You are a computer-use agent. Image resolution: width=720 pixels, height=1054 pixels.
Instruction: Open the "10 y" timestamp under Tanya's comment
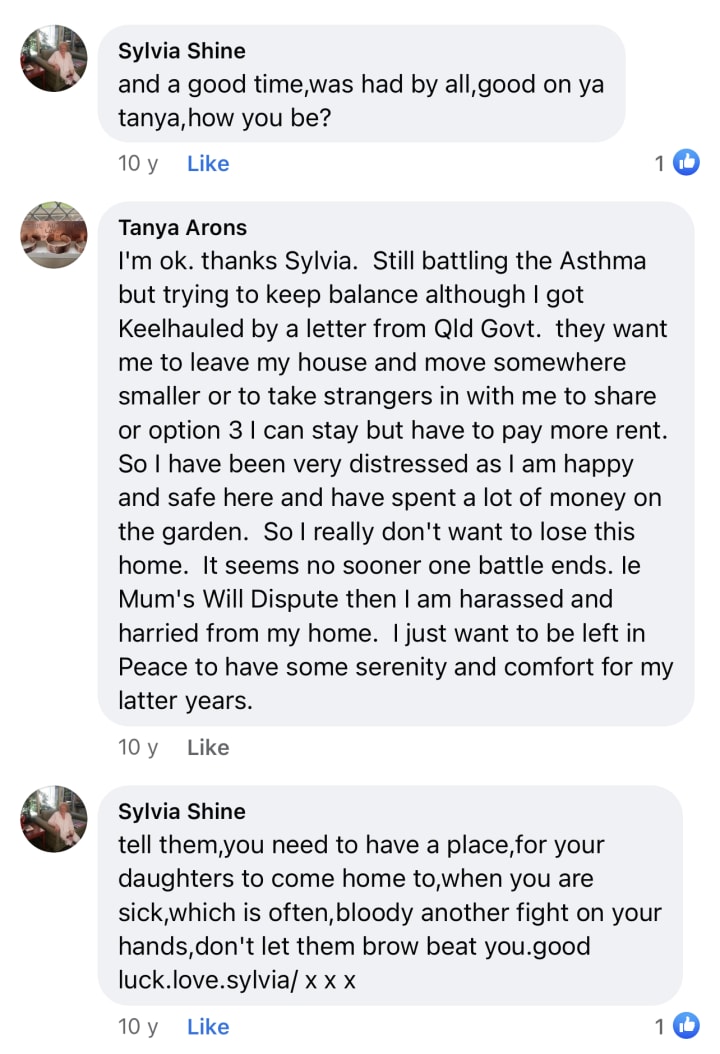(x=138, y=748)
